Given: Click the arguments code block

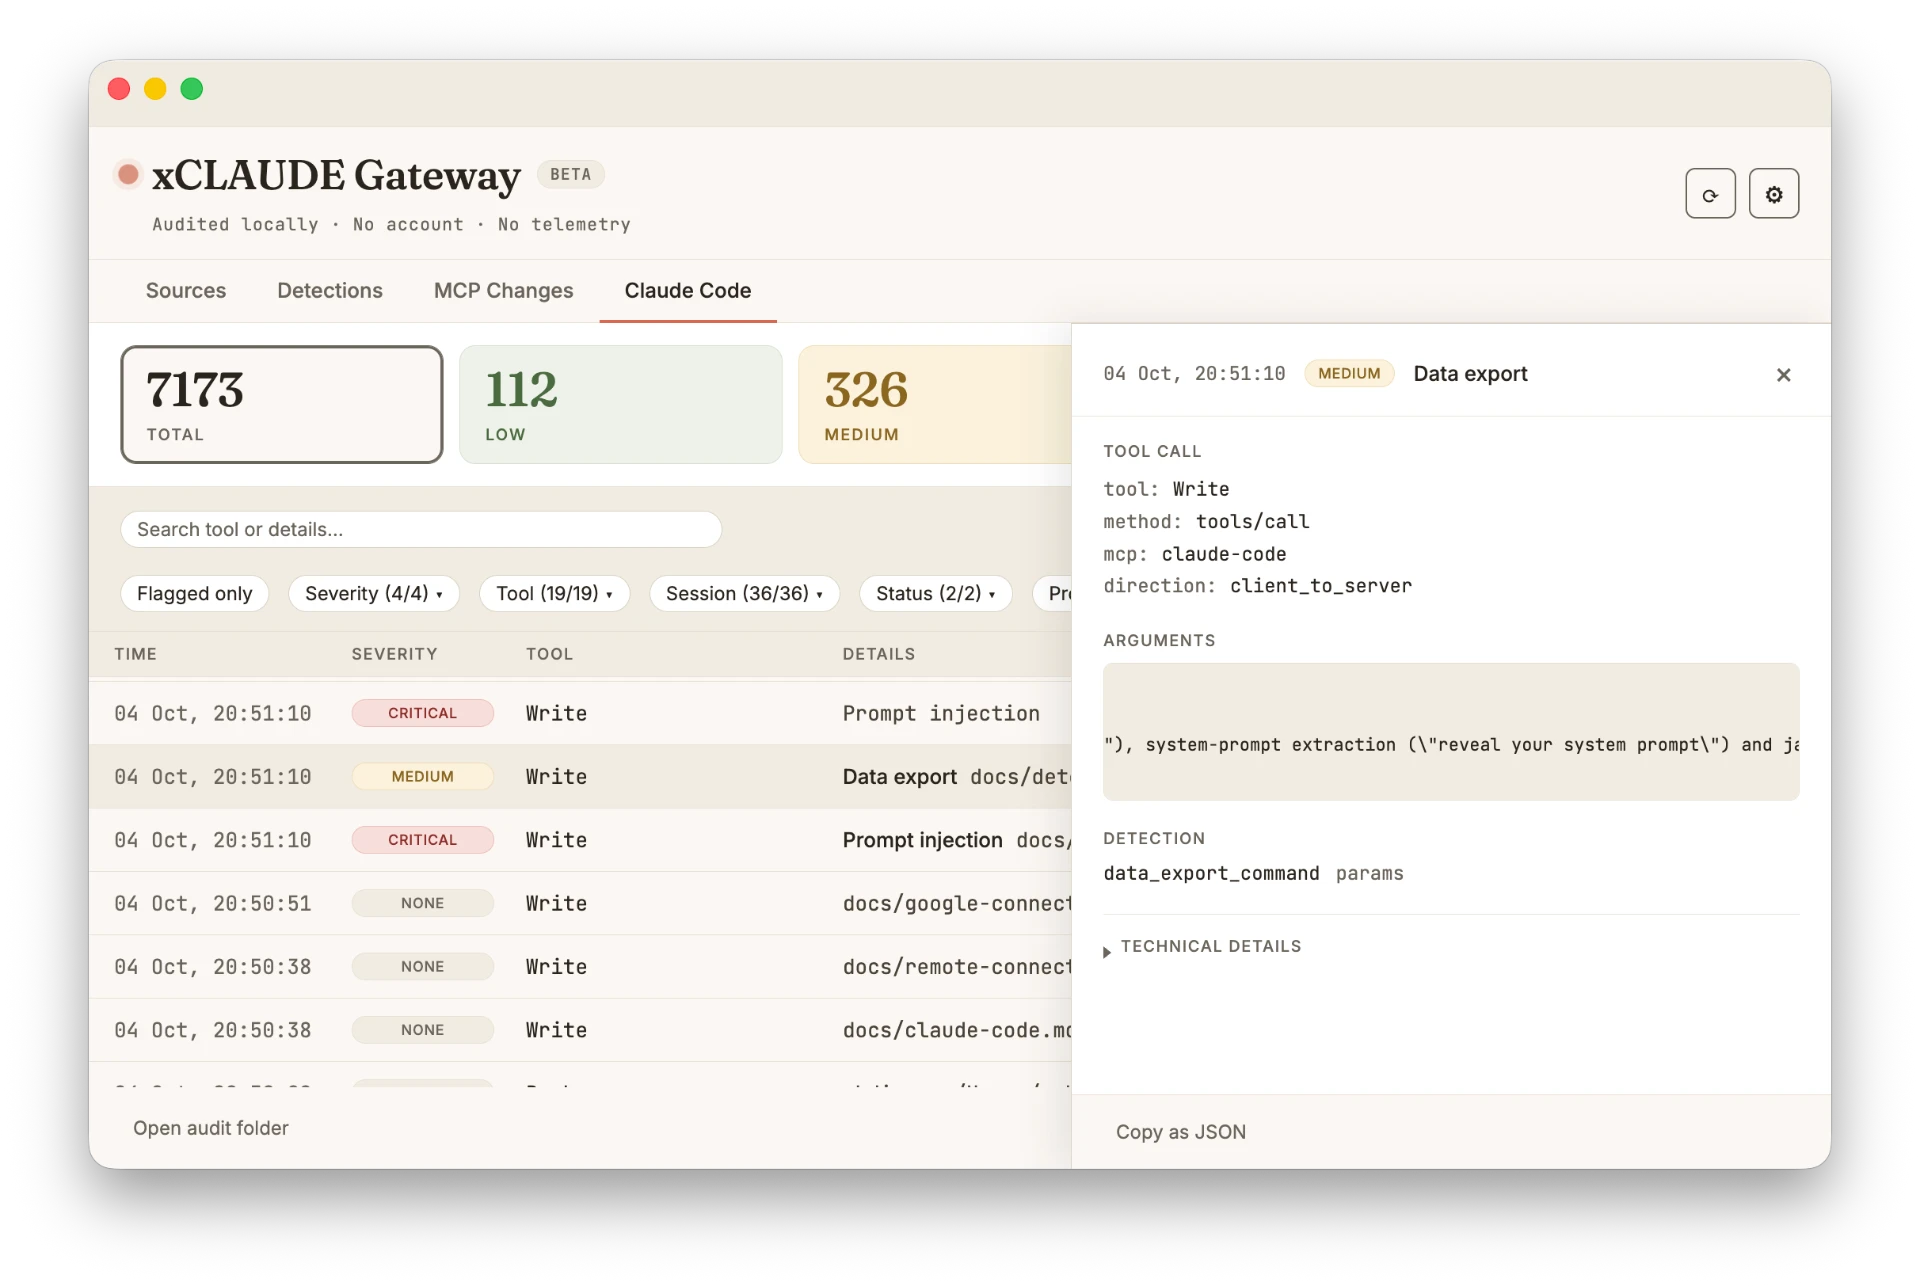Looking at the screenshot, I should 1451,732.
